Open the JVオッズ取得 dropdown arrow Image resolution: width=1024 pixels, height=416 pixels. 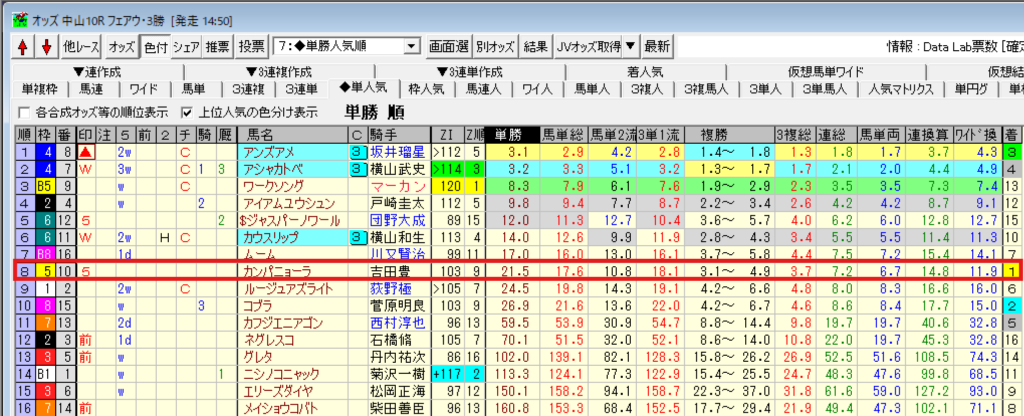coord(629,46)
